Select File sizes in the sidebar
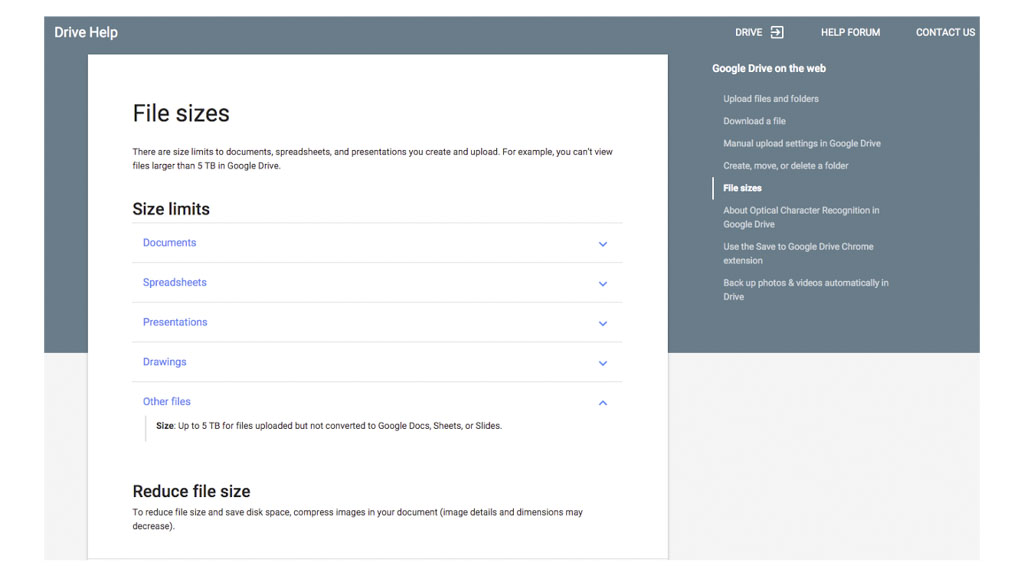This screenshot has height=576, width=1024. click(x=742, y=188)
